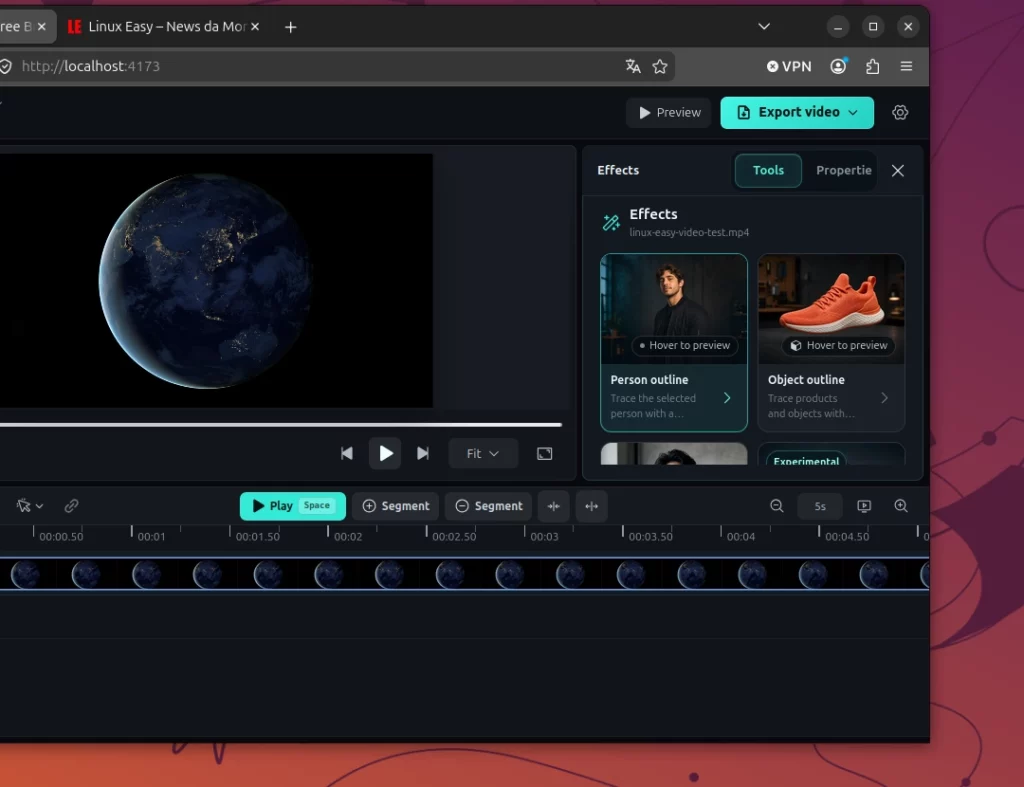Viewport: 1024px width, 787px height.
Task: Select the Person outline effect card
Action: click(x=674, y=342)
